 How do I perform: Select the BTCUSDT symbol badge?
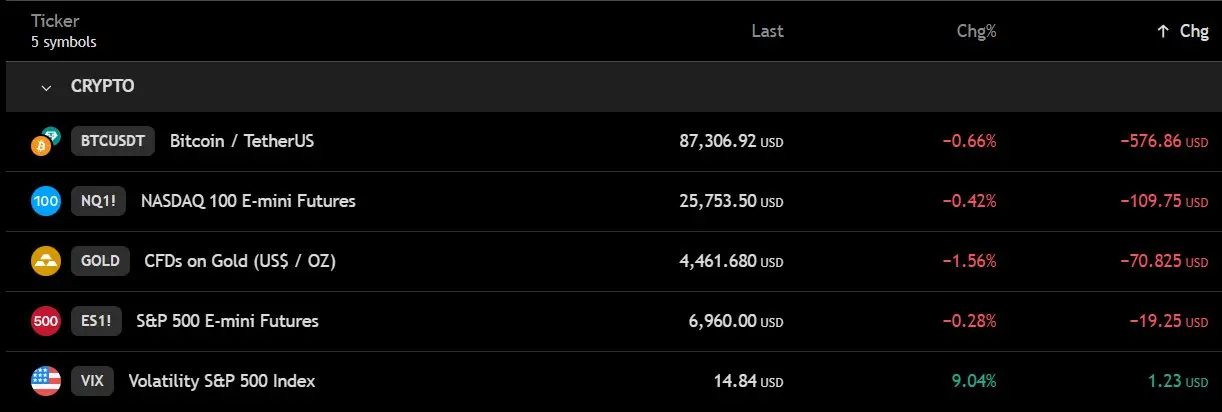click(x=113, y=141)
